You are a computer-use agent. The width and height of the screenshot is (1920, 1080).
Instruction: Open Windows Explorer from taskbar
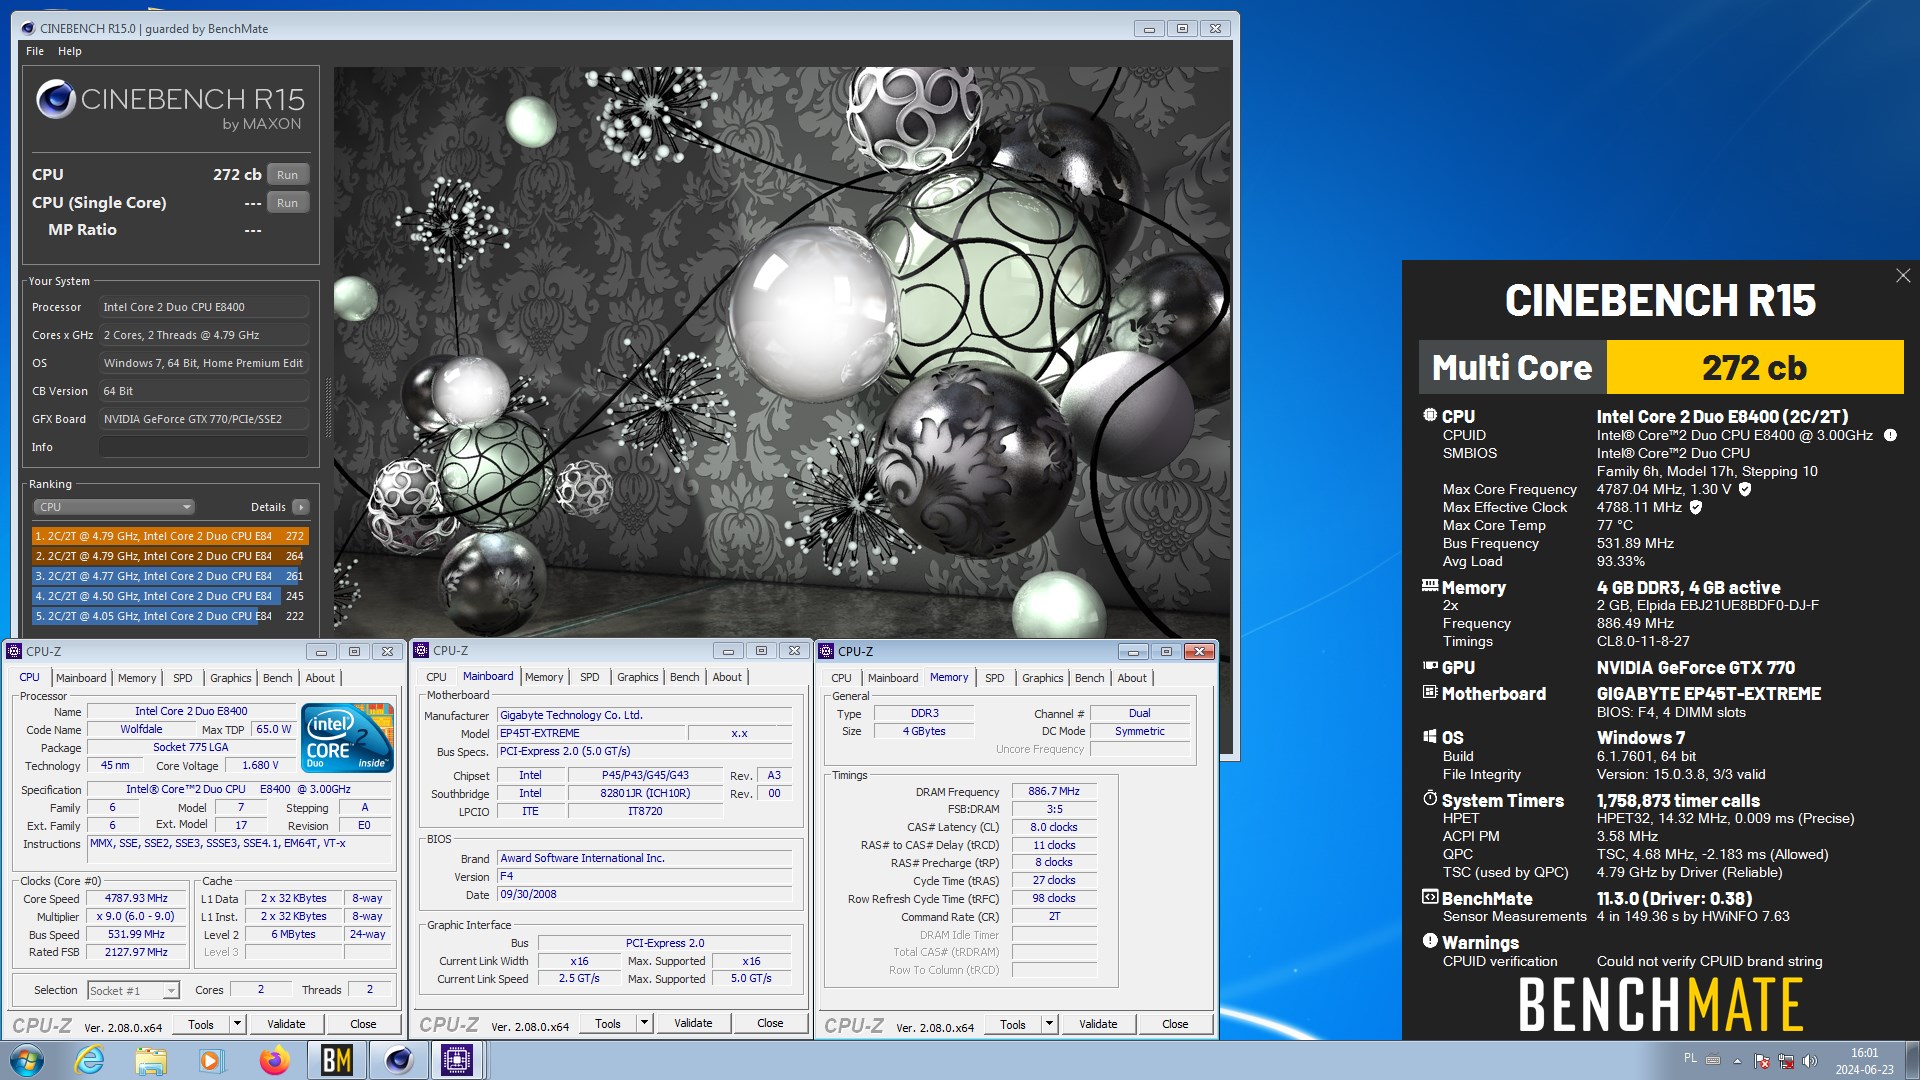[x=150, y=1060]
